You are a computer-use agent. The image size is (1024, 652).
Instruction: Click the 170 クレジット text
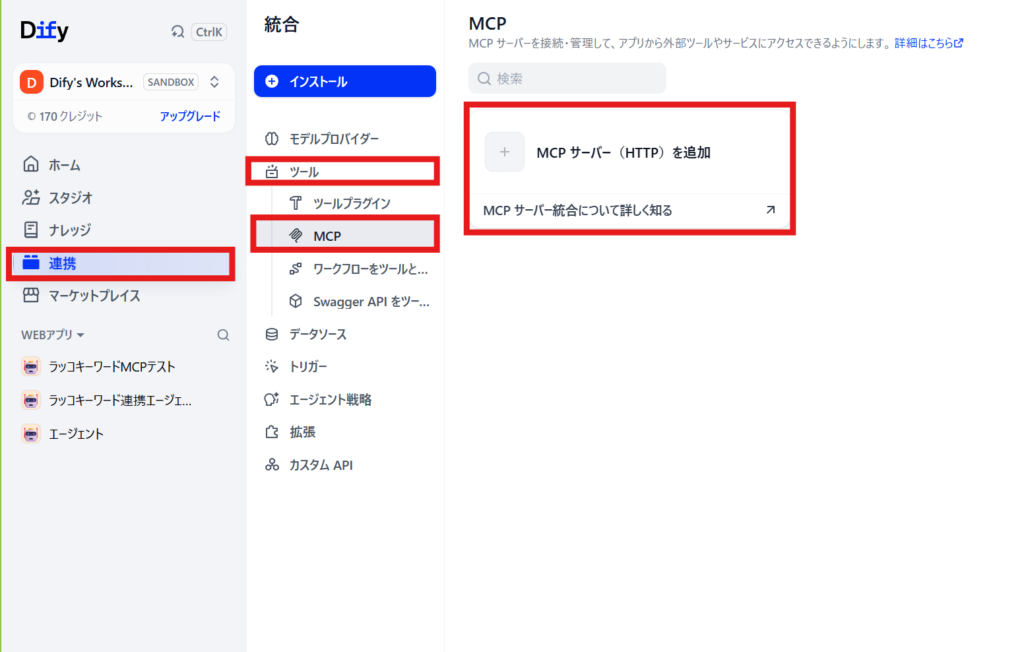point(71,116)
